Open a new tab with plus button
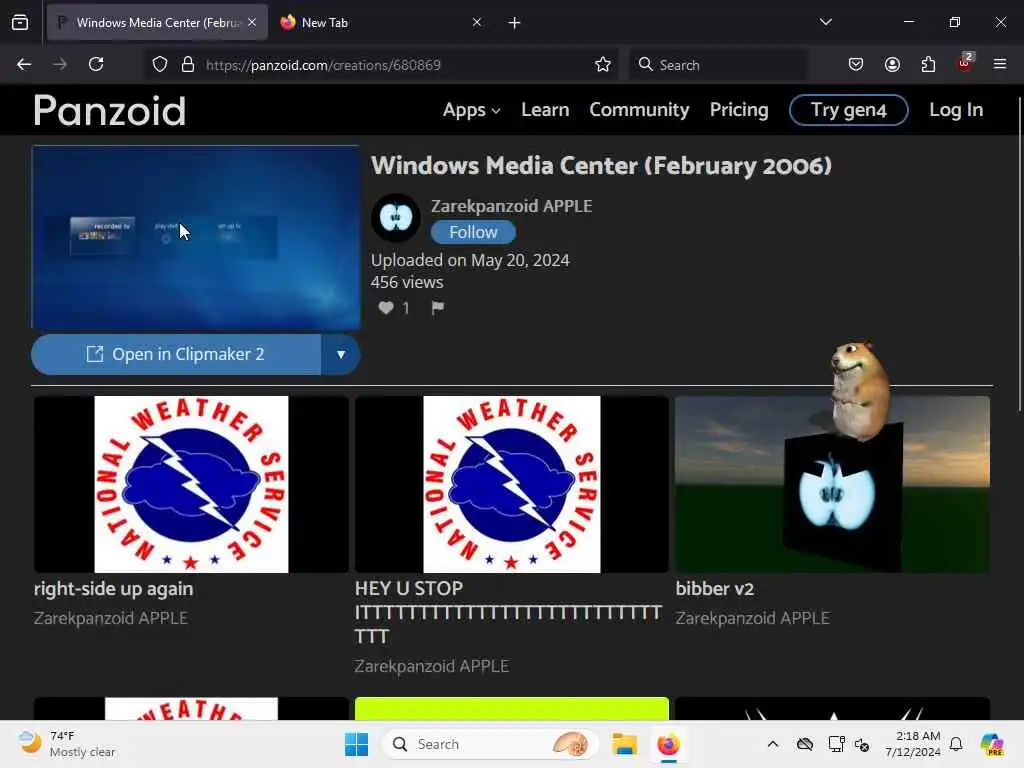This screenshot has height=768, width=1024. pyautogui.click(x=515, y=23)
